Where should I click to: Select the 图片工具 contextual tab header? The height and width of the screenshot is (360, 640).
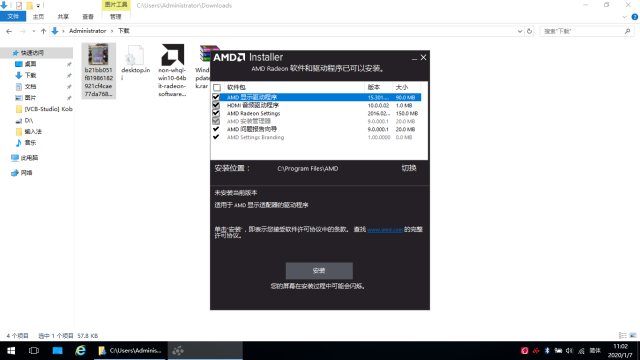[116, 5]
